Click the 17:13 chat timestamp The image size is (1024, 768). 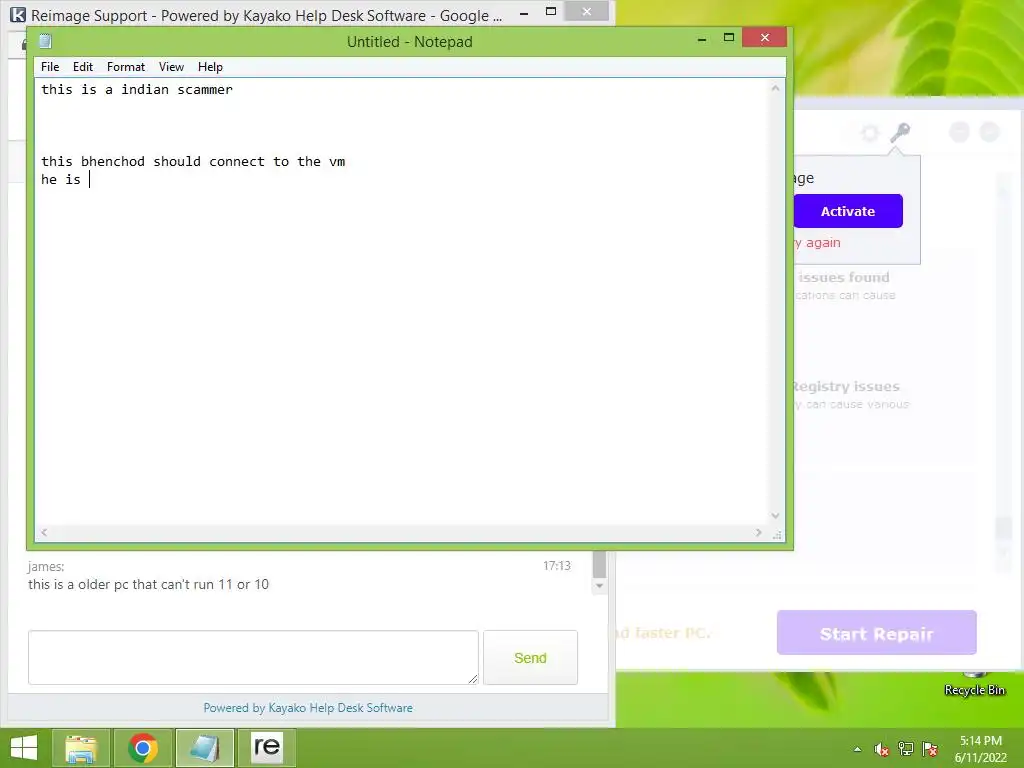tap(556, 566)
